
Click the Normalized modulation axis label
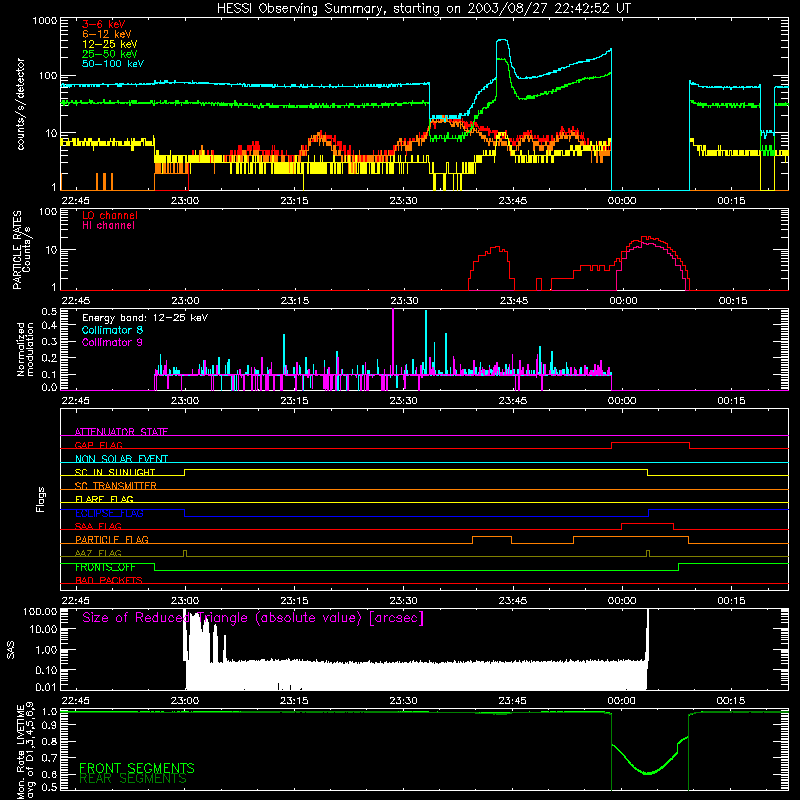point(25,349)
